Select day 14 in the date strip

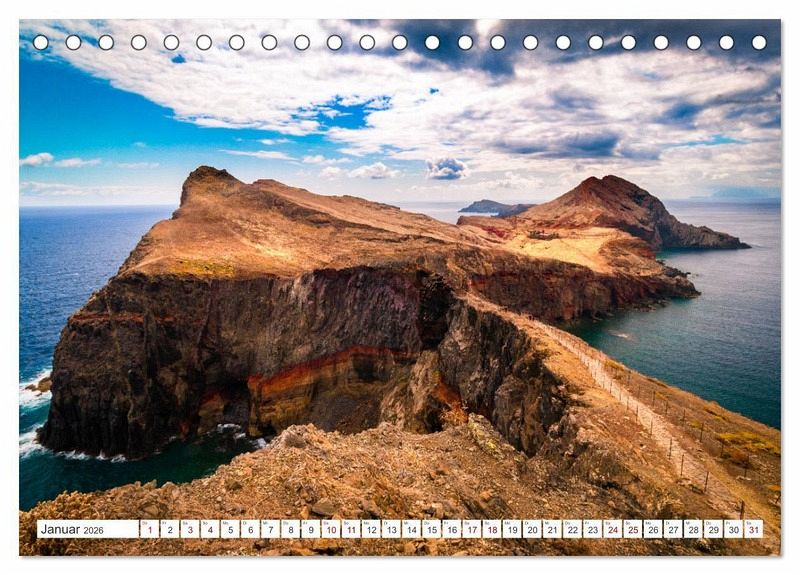click(412, 529)
